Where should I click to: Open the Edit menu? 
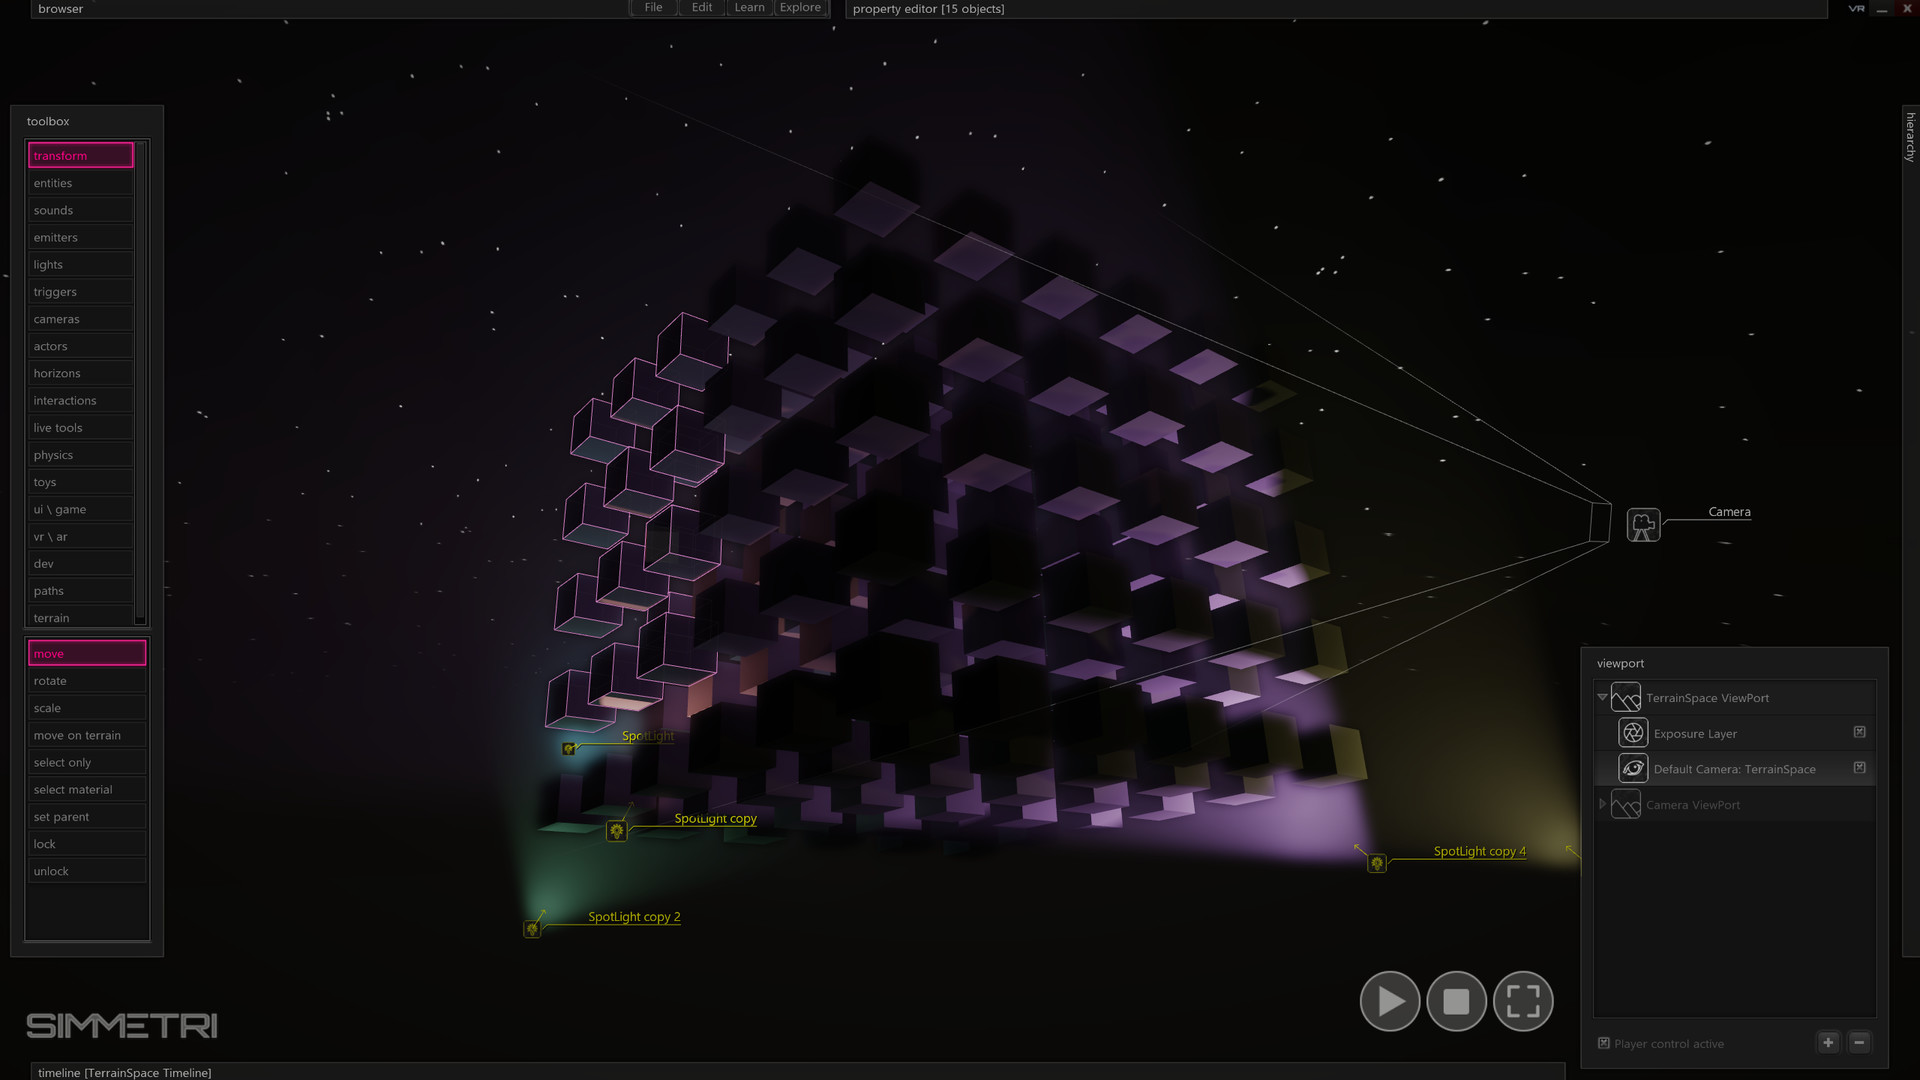[702, 8]
